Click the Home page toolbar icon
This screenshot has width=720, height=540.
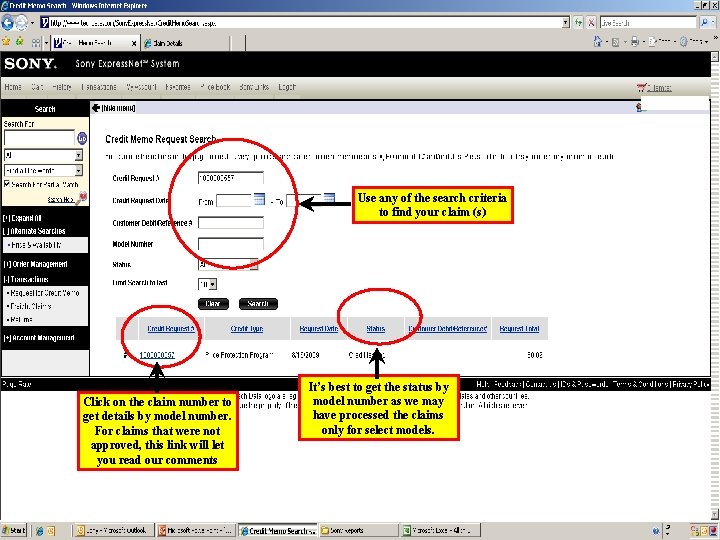pyautogui.click(x=597, y=42)
